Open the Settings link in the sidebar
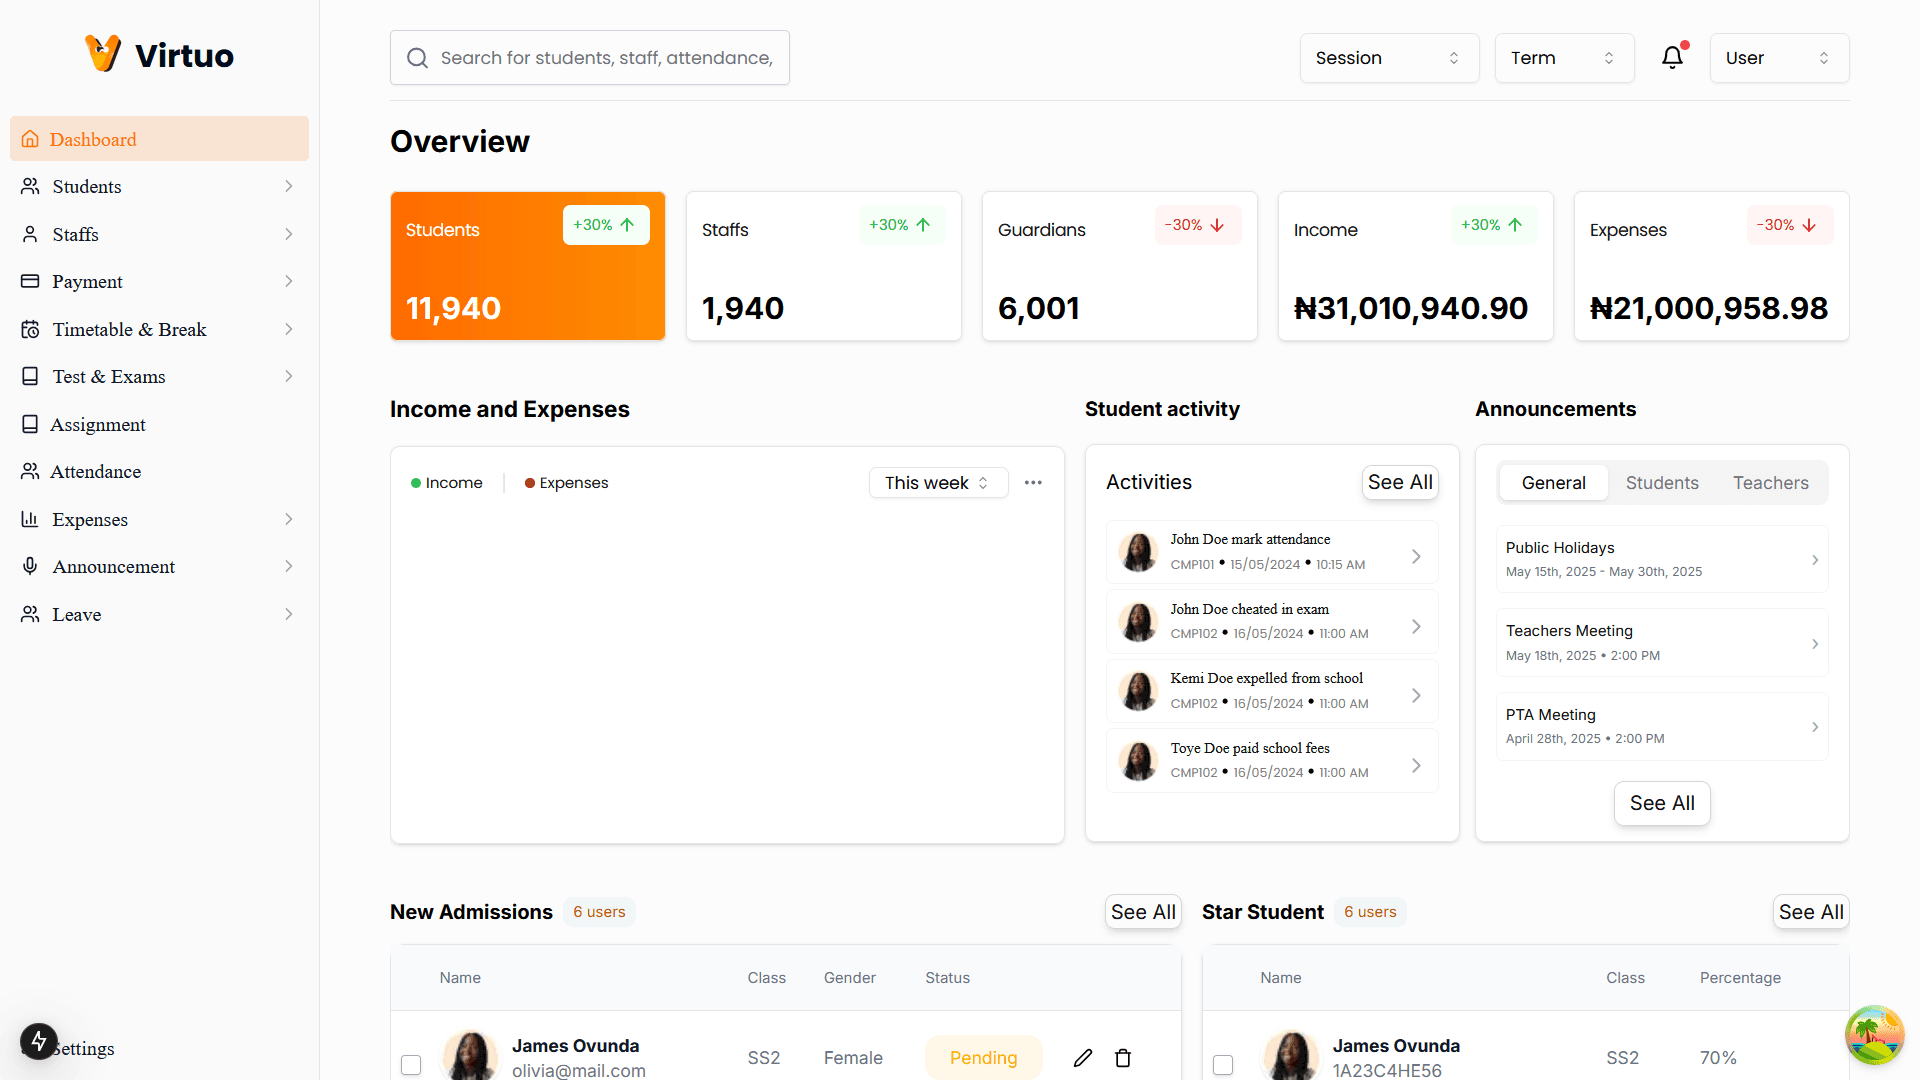Image resolution: width=1920 pixels, height=1080 pixels. tap(83, 1048)
